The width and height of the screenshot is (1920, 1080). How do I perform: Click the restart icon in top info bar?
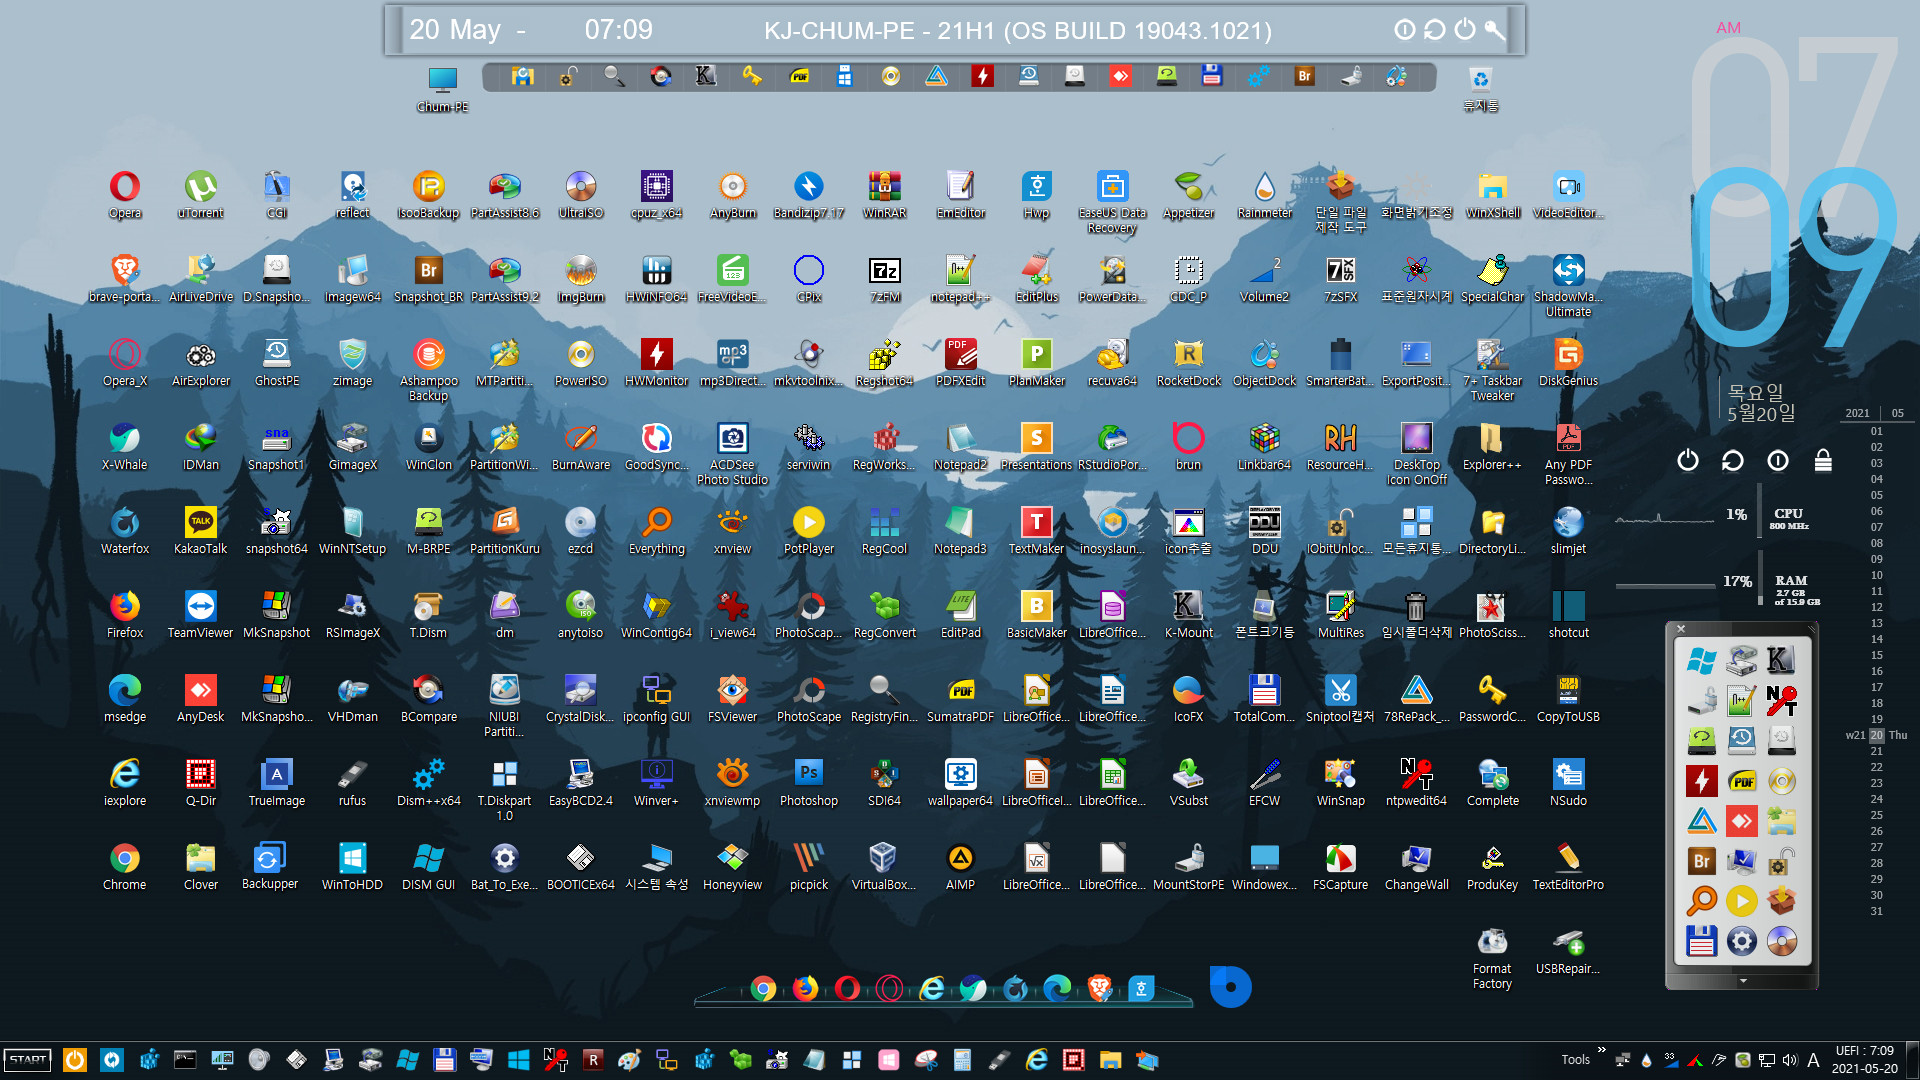(1435, 29)
